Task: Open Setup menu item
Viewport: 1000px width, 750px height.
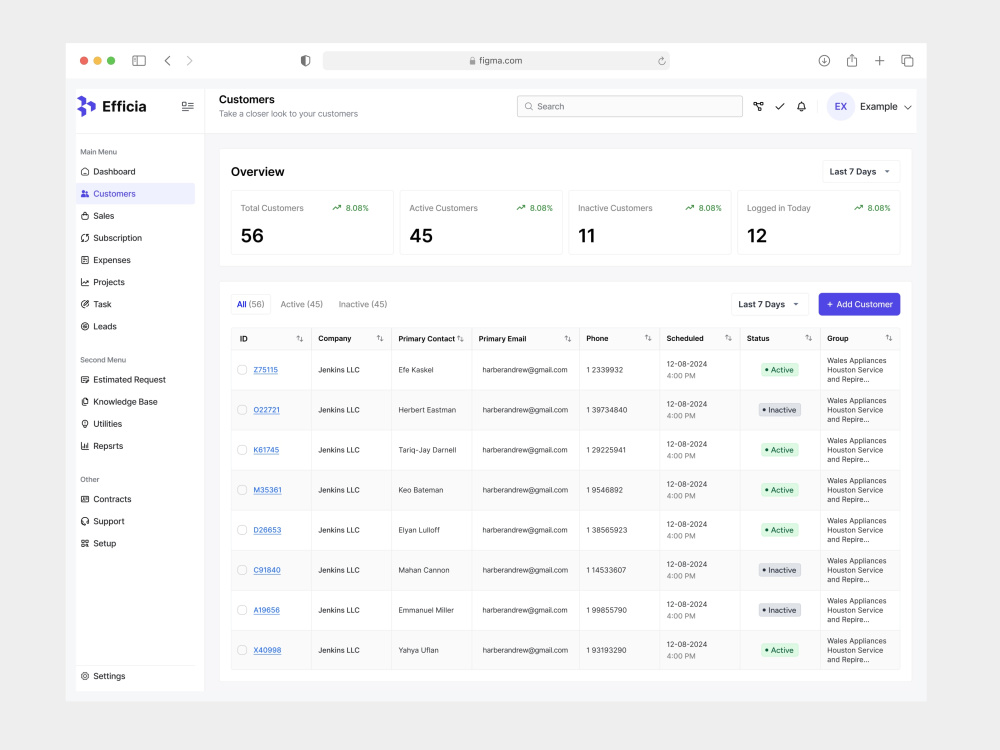Action: (x=135, y=543)
